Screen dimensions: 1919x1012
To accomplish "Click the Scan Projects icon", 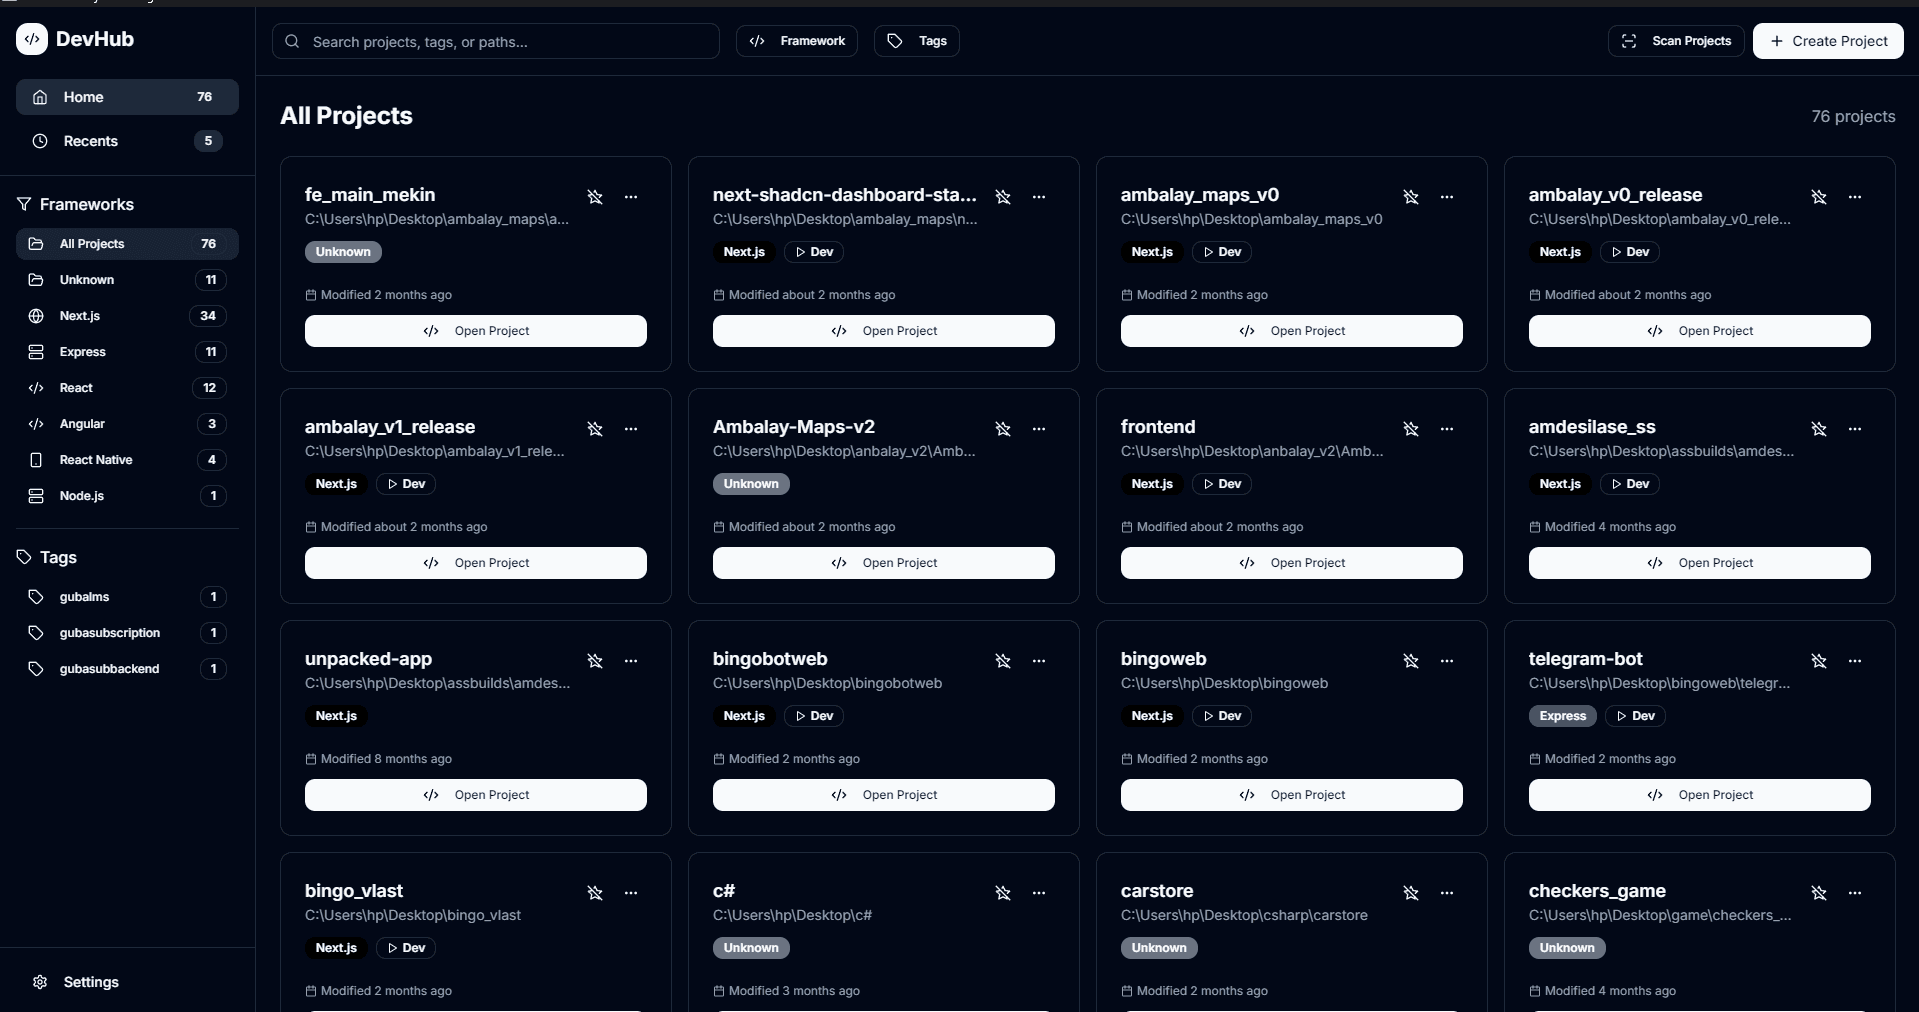I will tap(1629, 41).
